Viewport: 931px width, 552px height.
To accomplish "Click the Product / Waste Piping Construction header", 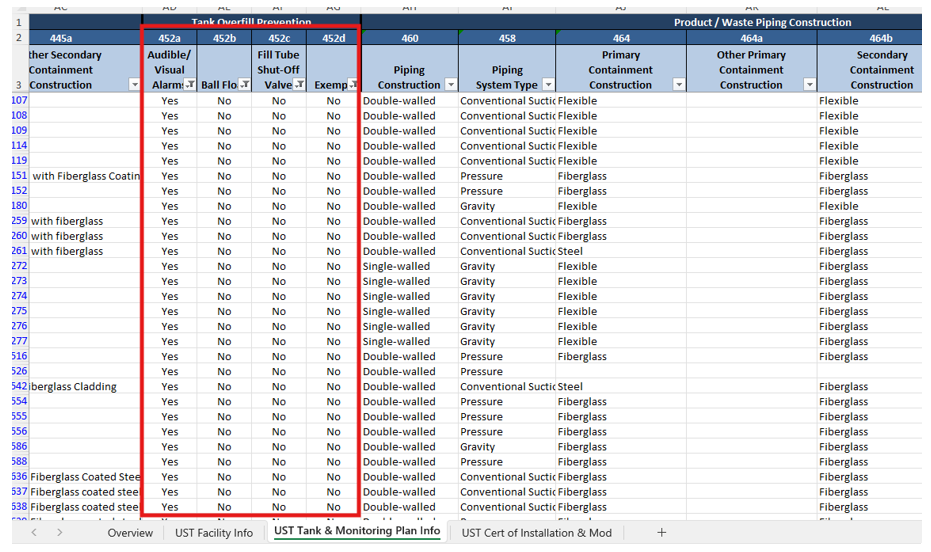I will click(762, 23).
